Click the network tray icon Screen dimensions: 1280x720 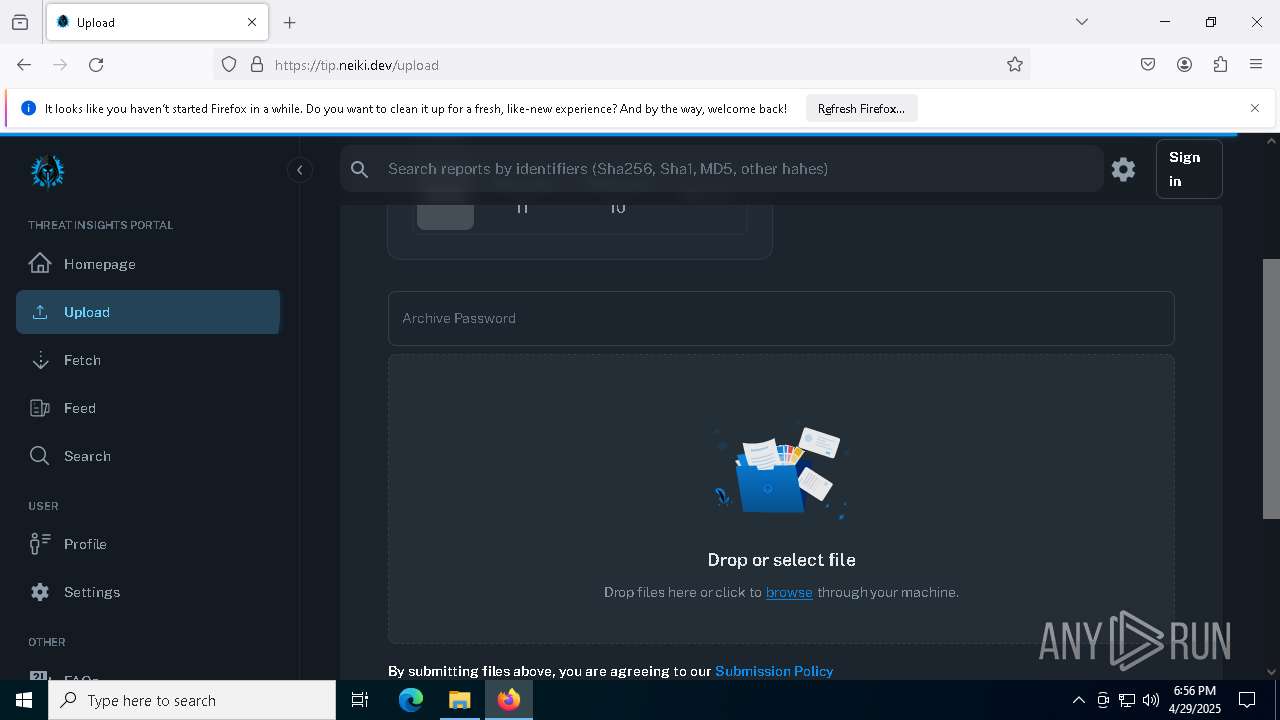(x=1127, y=700)
